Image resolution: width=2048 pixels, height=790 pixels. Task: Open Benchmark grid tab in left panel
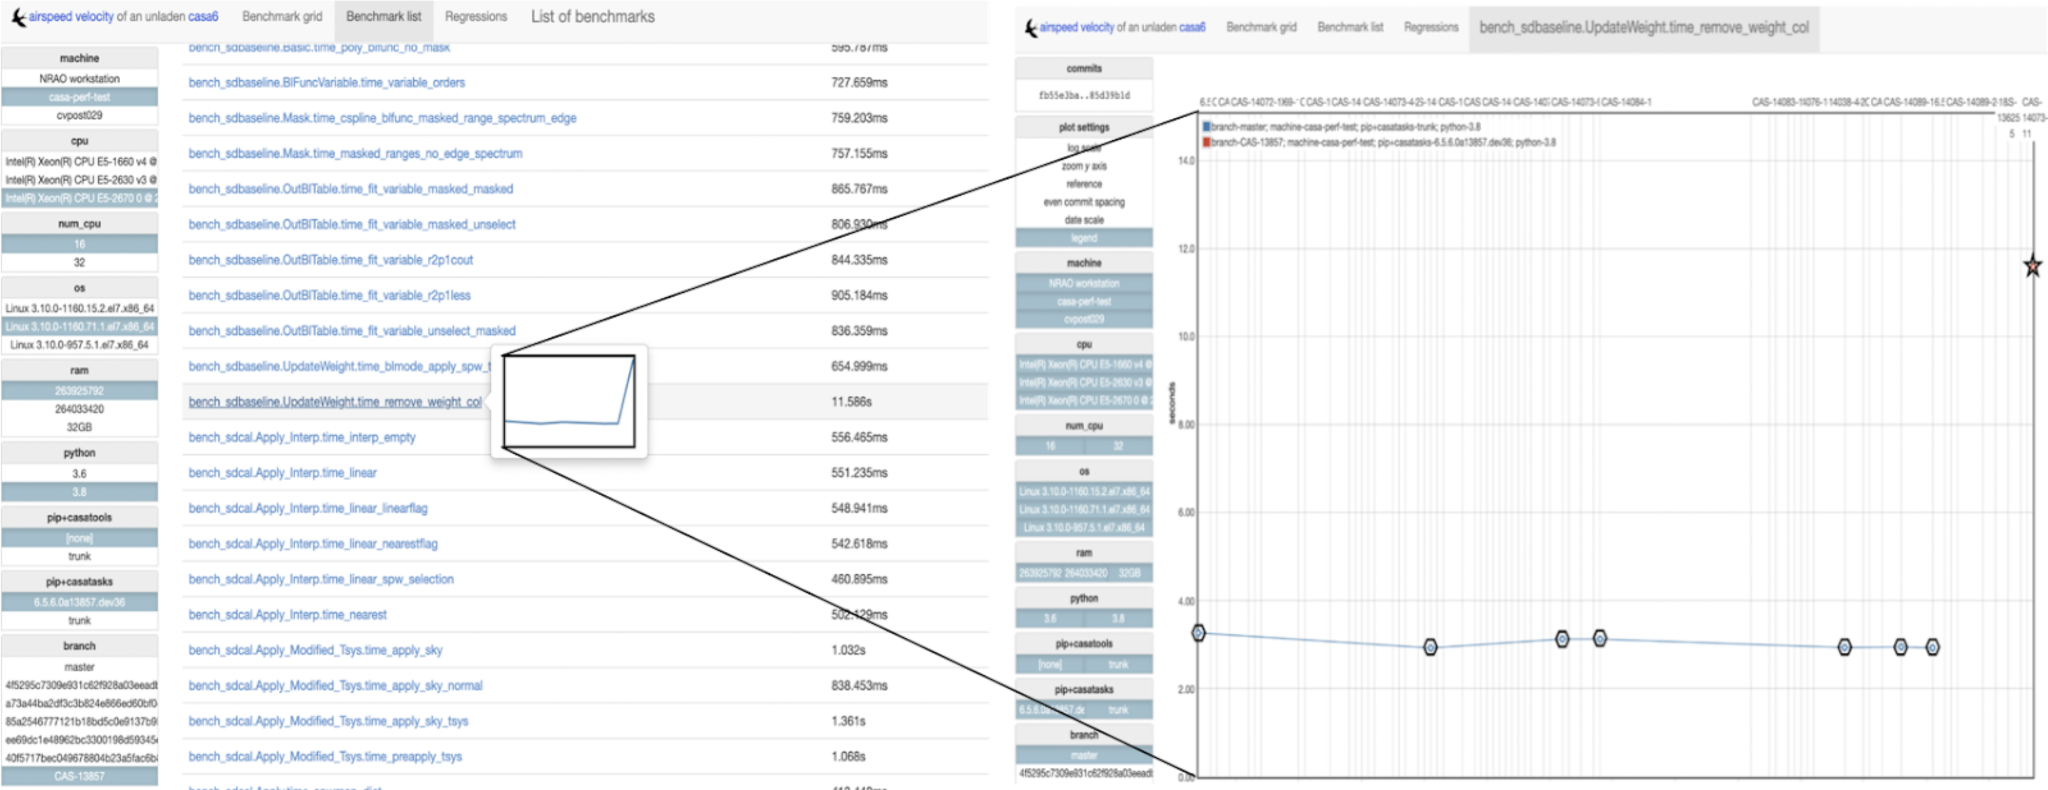[x=282, y=17]
